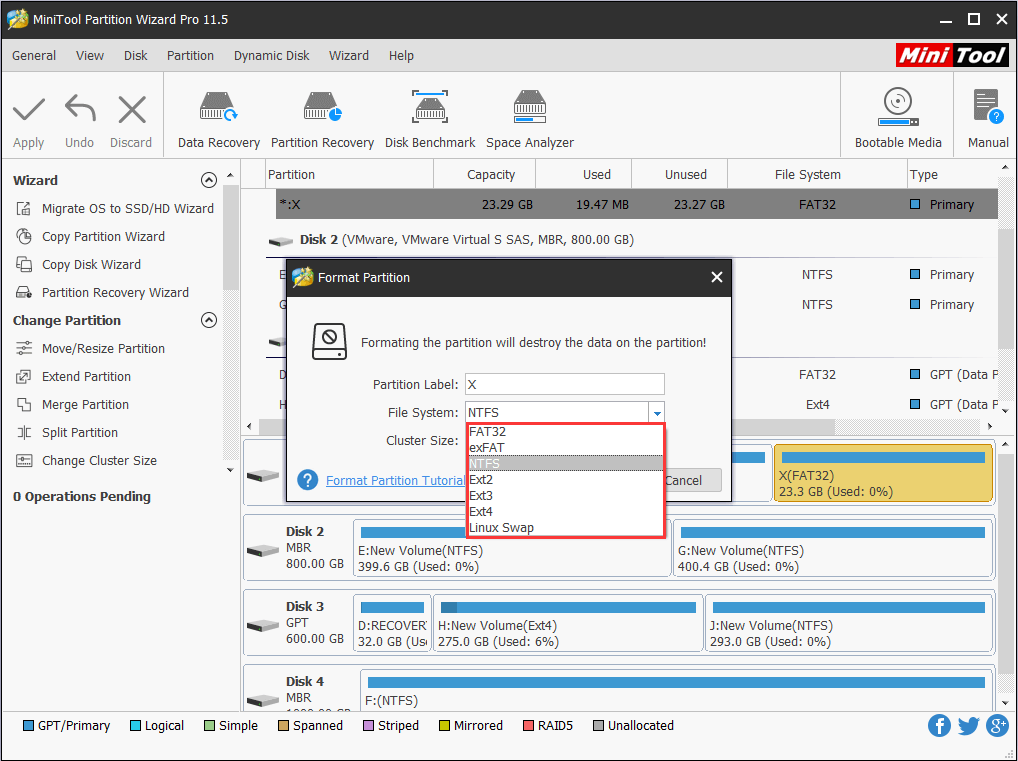Click the Undo arrow icon
Screen dimensions: 1018x761
click(x=80, y=108)
